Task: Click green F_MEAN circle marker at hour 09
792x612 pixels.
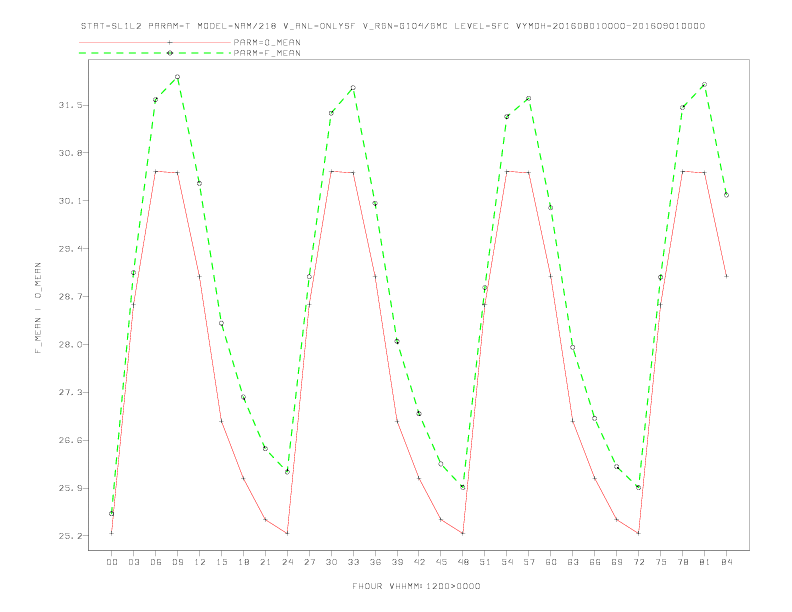Action: (x=177, y=77)
